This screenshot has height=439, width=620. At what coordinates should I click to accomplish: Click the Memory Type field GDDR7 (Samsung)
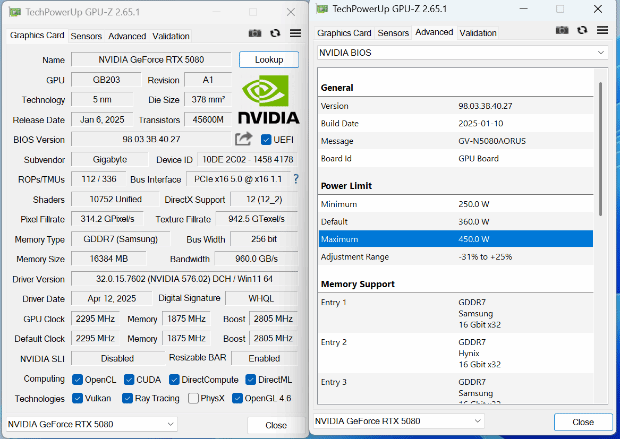pos(121,239)
